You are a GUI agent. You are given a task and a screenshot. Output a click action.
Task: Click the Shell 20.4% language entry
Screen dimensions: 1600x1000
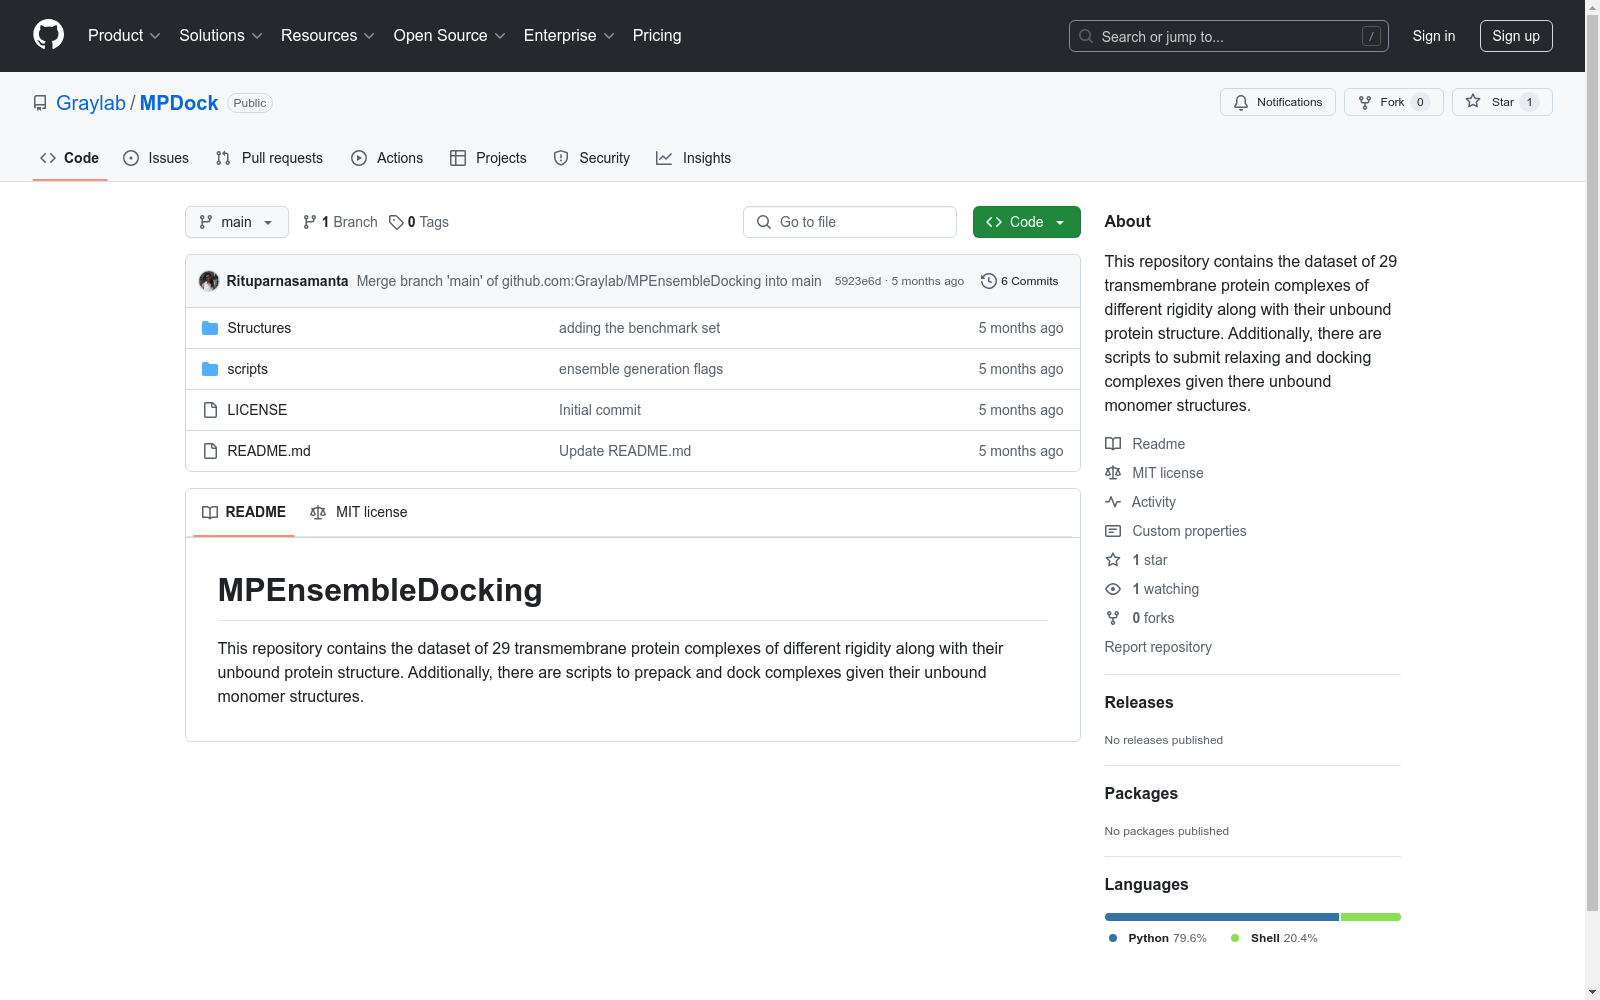[x=1274, y=938]
